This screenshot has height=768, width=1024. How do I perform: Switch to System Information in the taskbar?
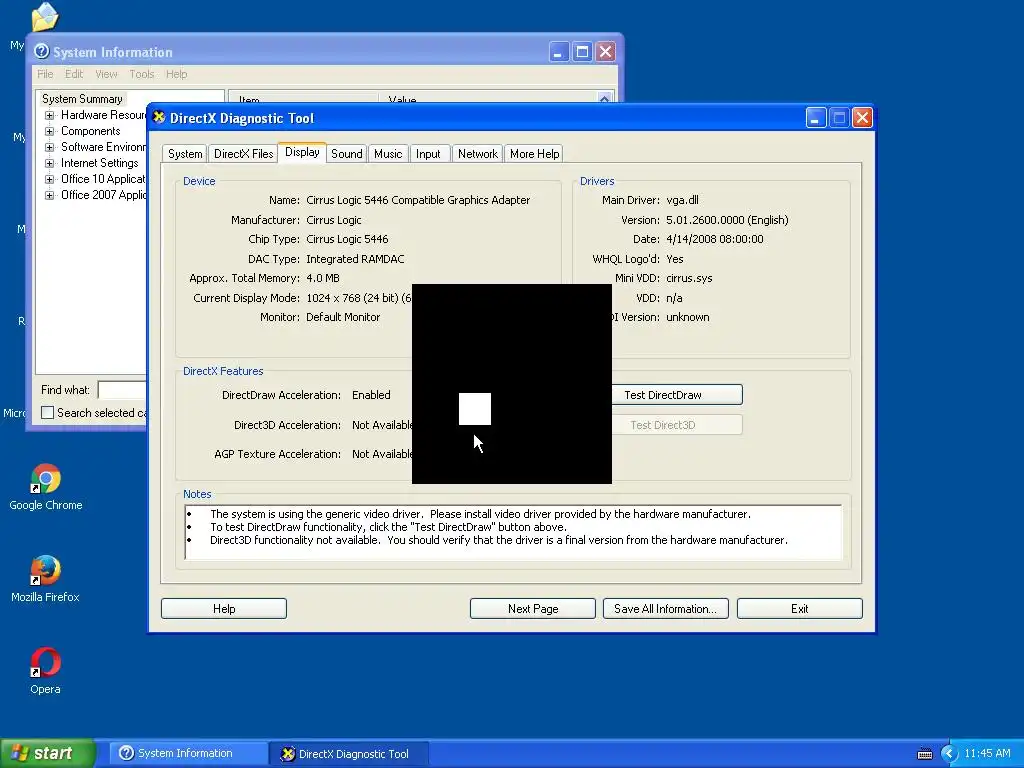pyautogui.click(x=188, y=753)
